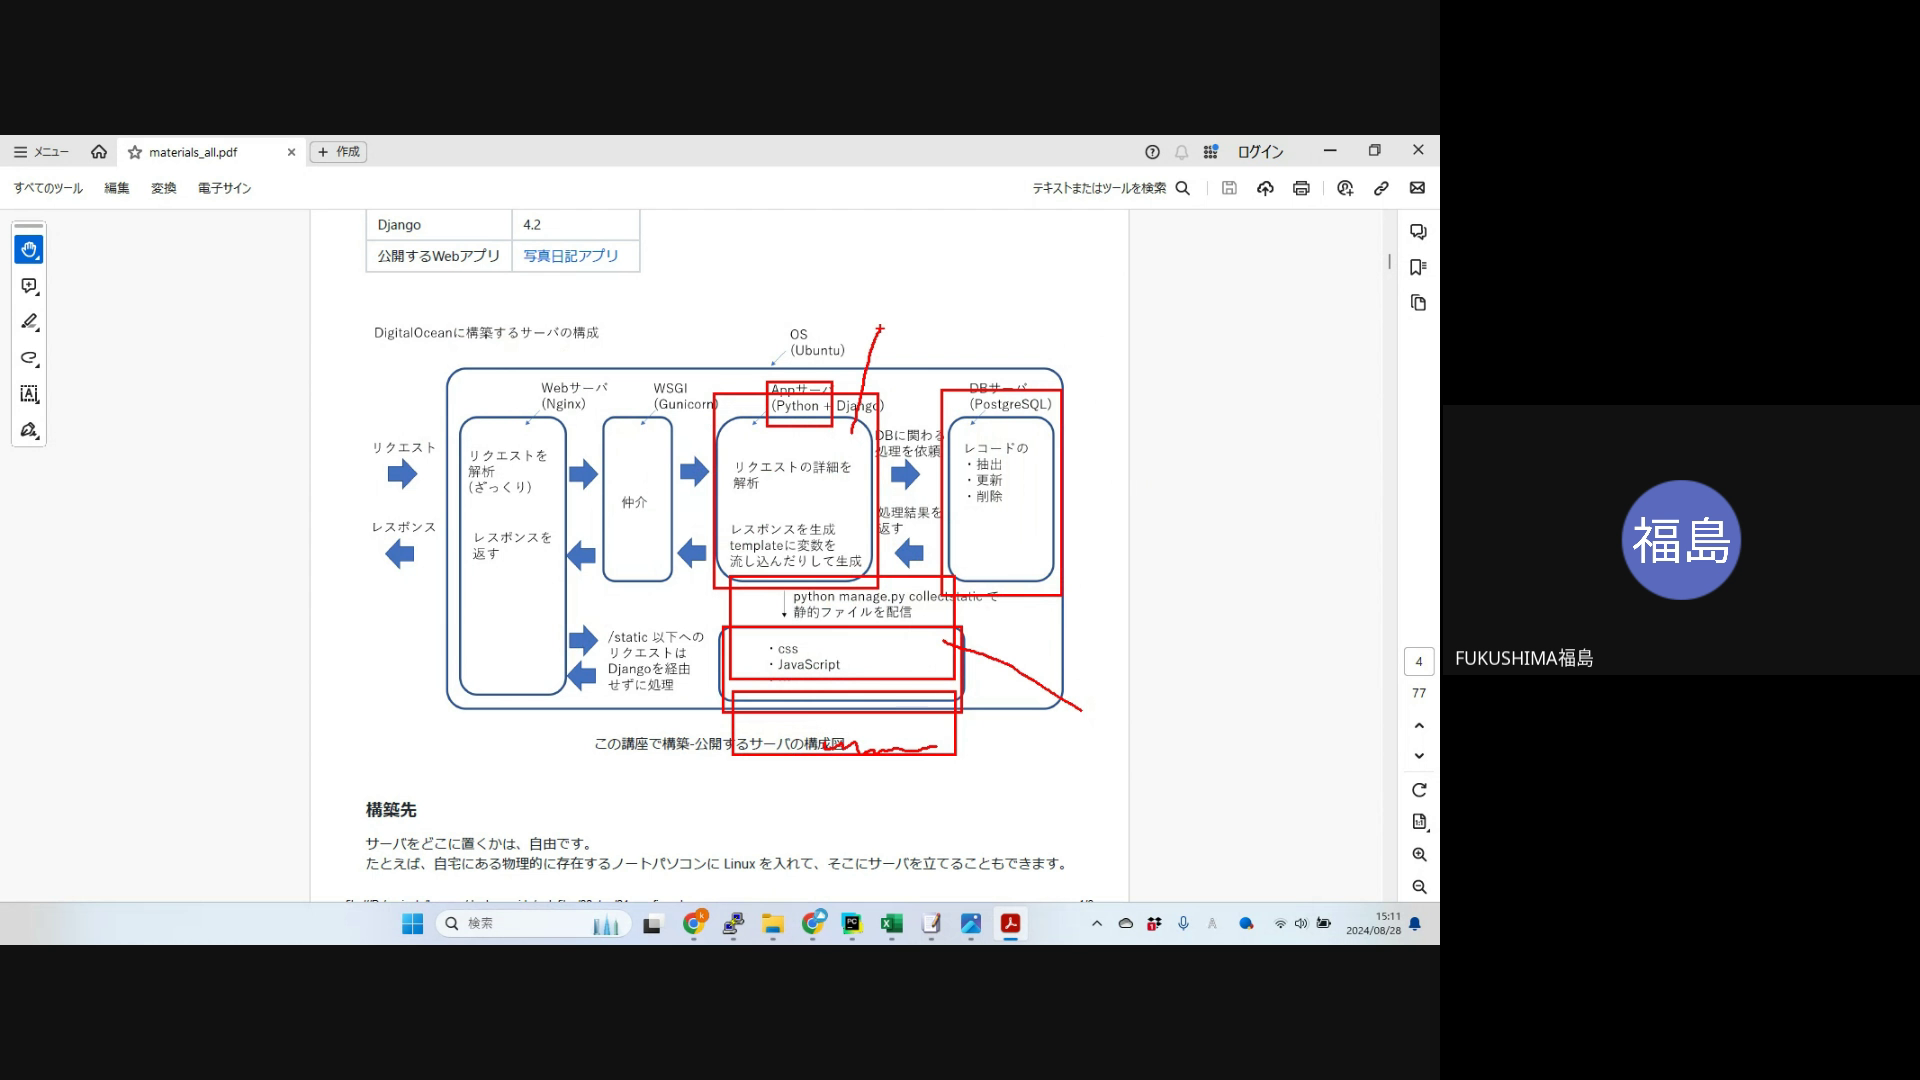The height and width of the screenshot is (1080, 1920).
Task: Go to previous page with up chevron
Action: tap(1419, 726)
